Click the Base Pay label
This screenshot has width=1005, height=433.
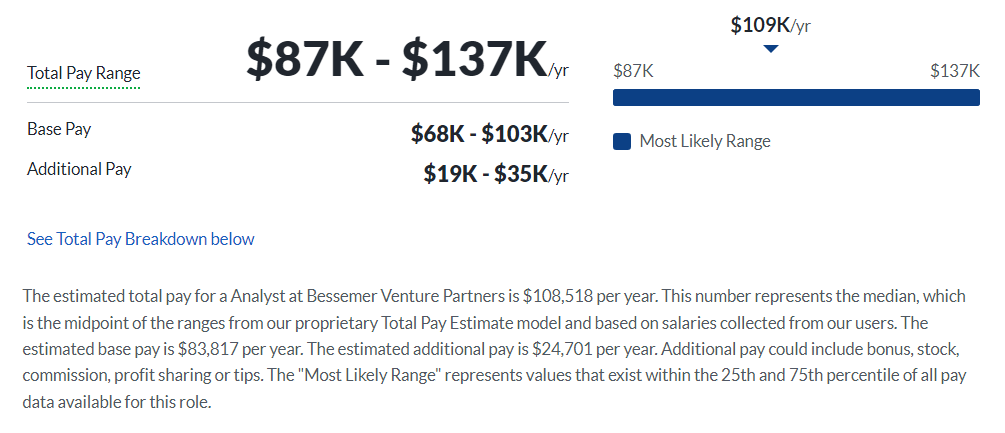[59, 129]
